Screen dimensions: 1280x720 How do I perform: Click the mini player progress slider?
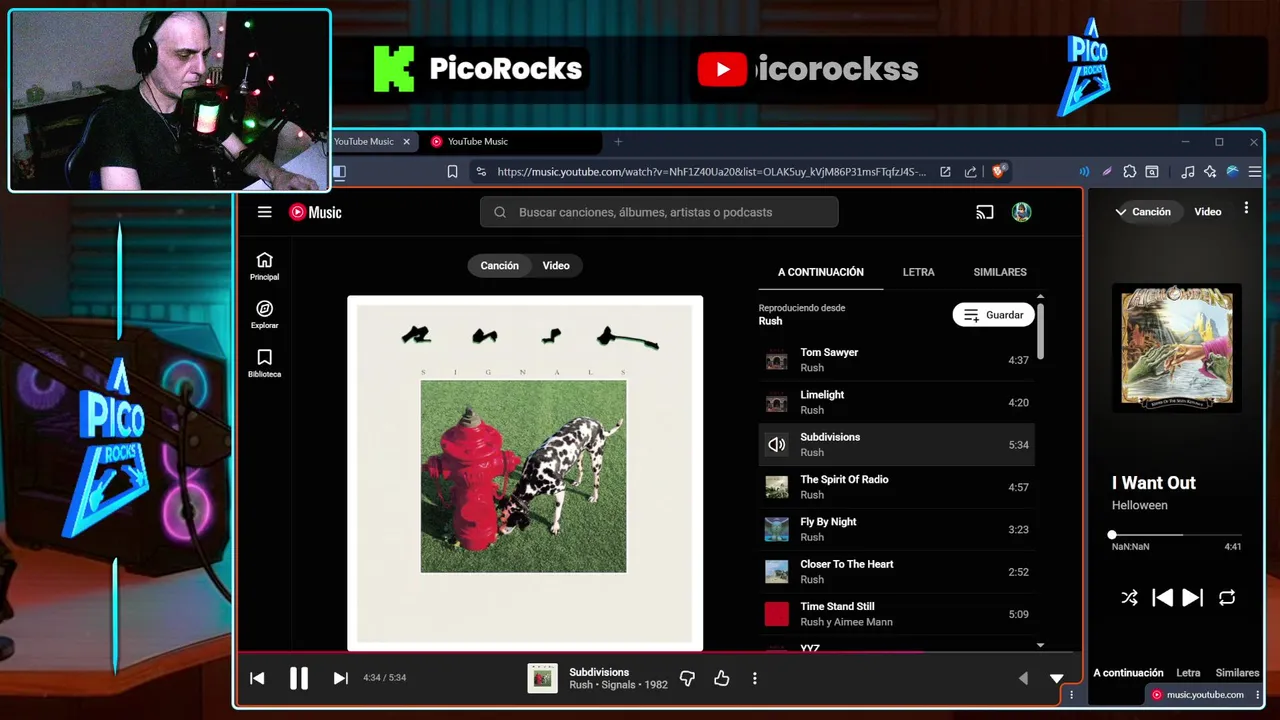click(x=1177, y=535)
